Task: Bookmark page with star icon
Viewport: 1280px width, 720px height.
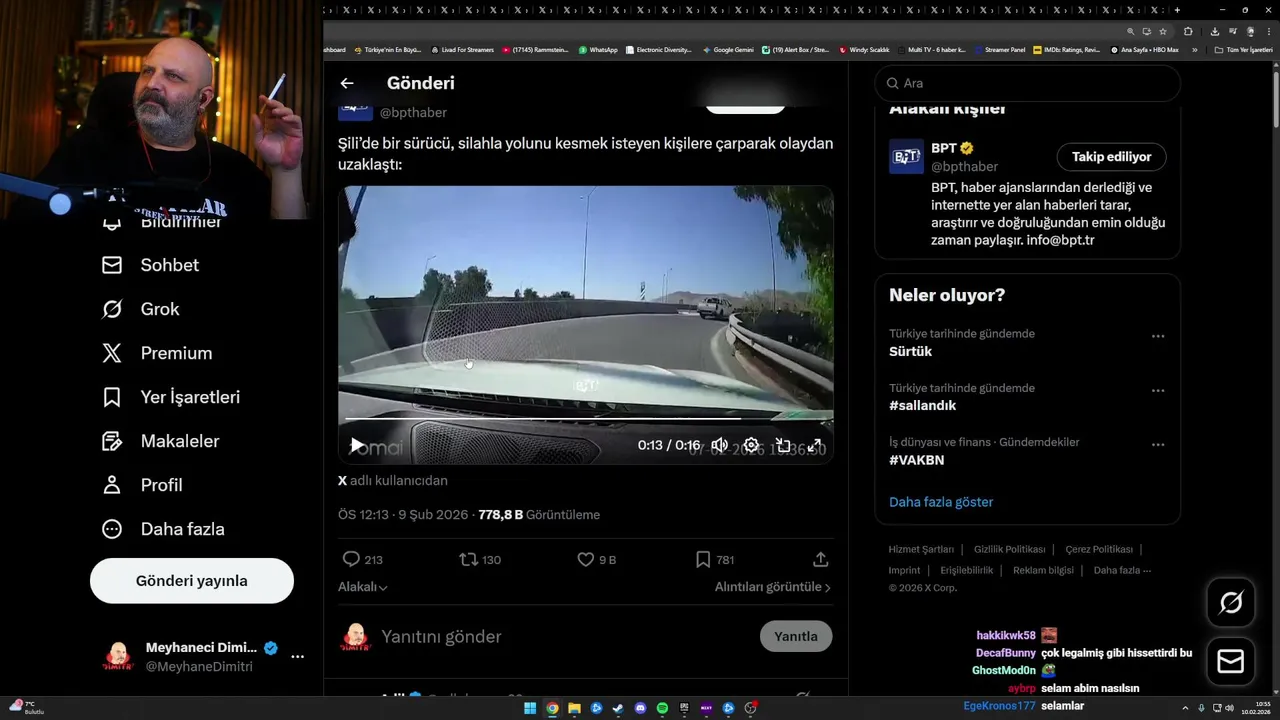Action: 1163,31
